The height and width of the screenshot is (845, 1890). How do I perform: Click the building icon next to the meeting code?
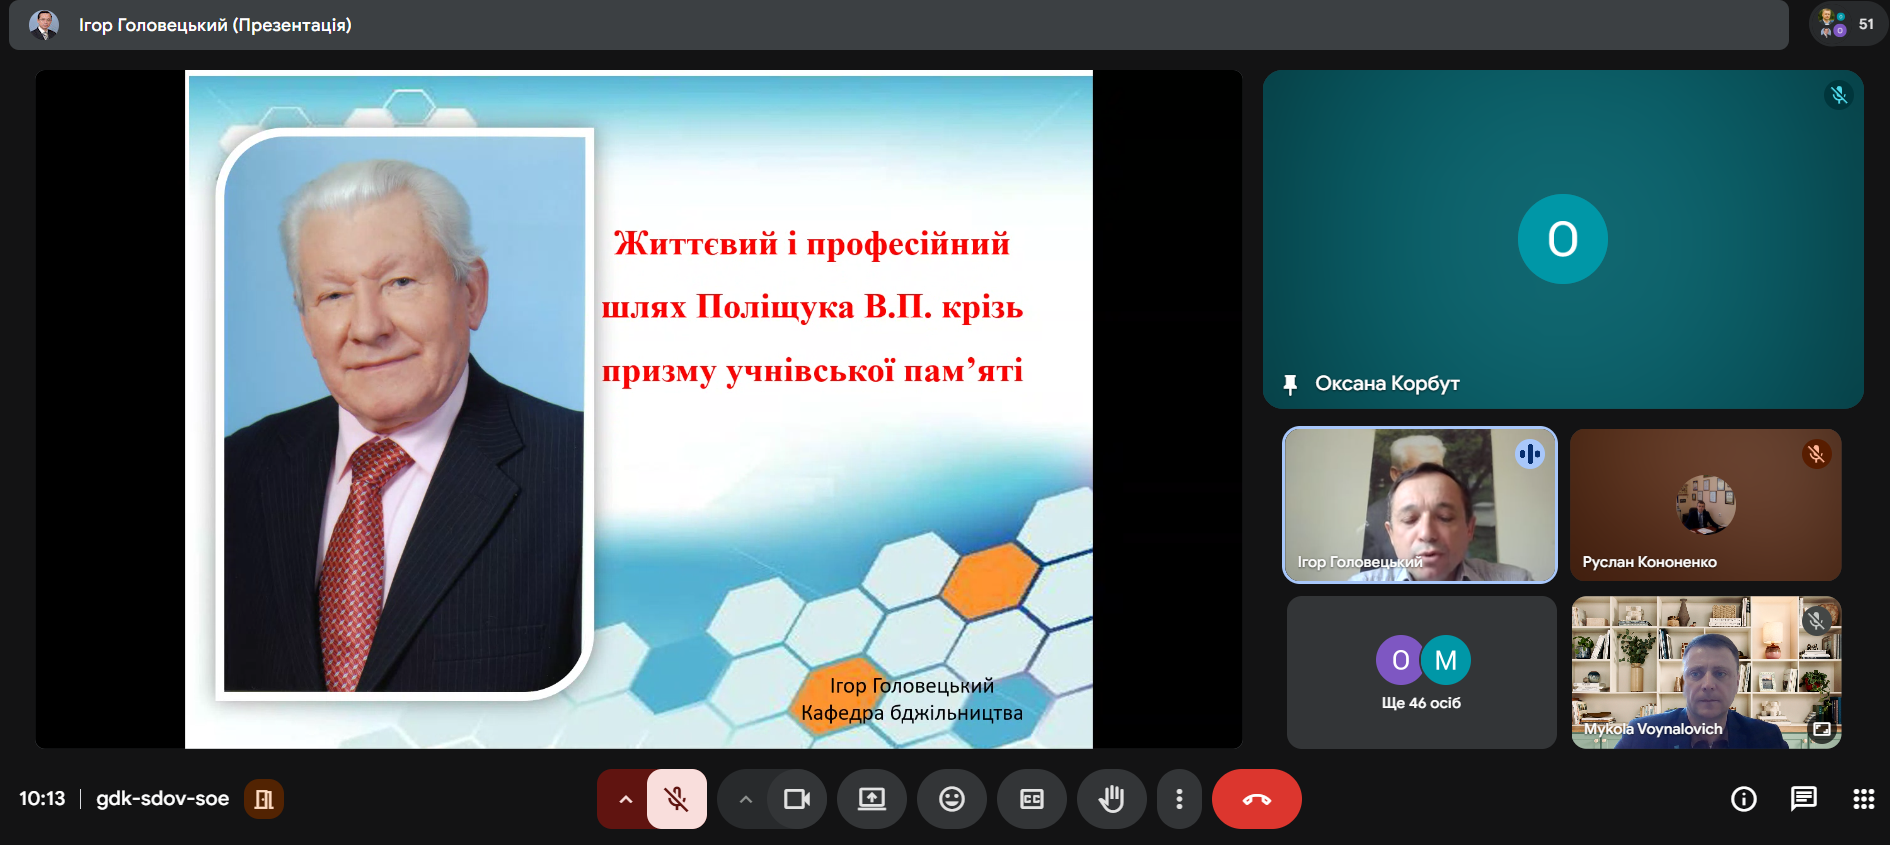(264, 799)
